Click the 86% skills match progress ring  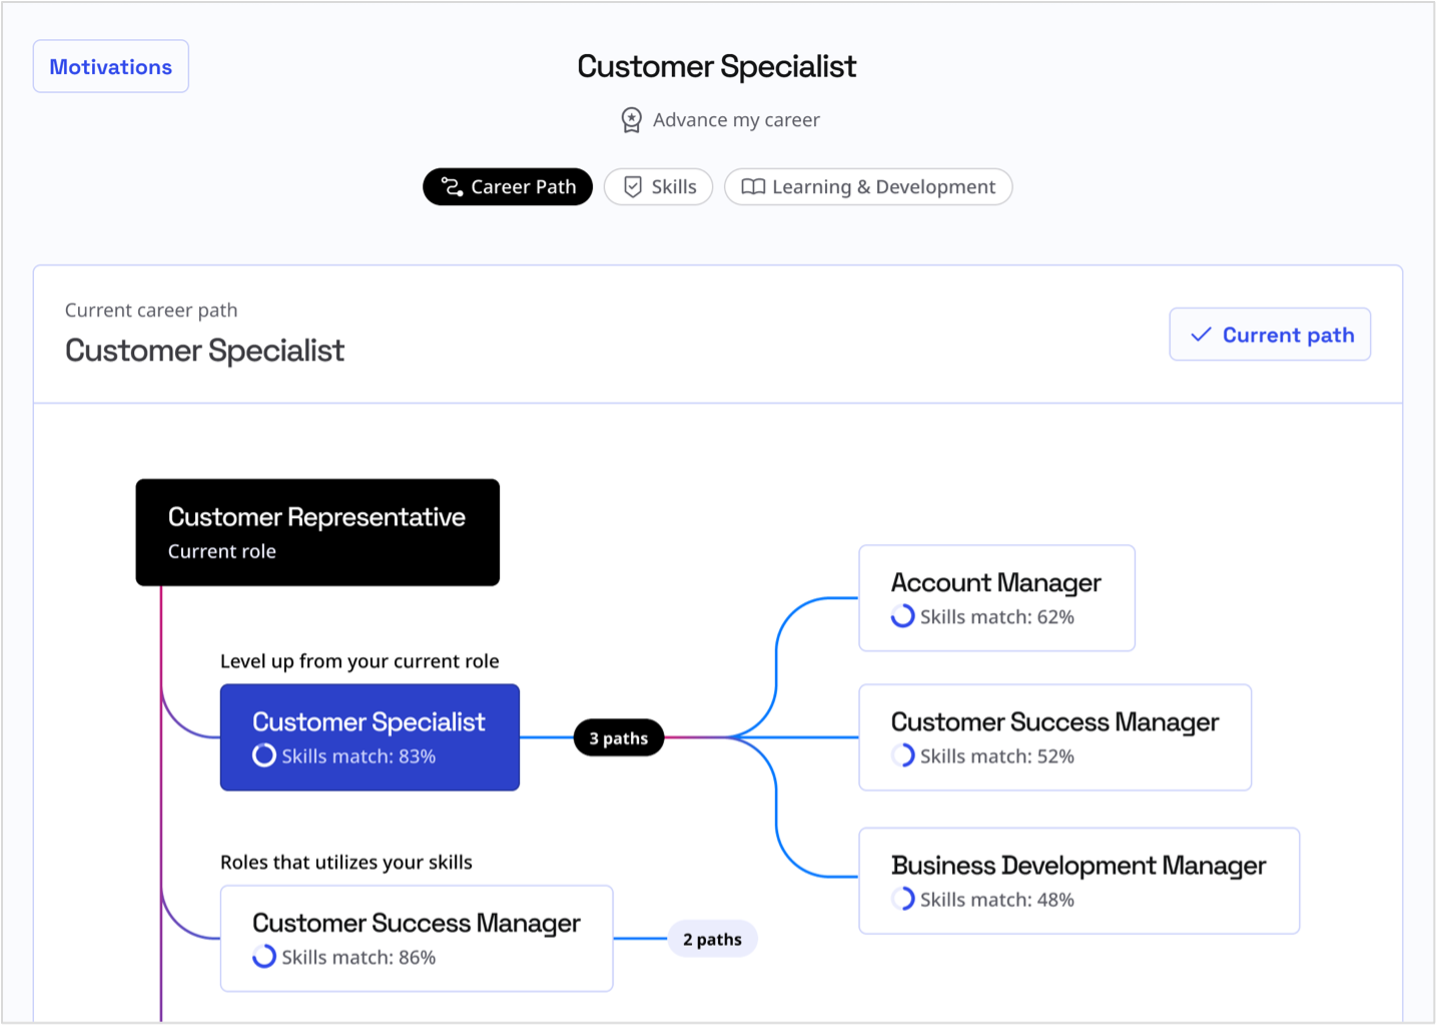264,957
